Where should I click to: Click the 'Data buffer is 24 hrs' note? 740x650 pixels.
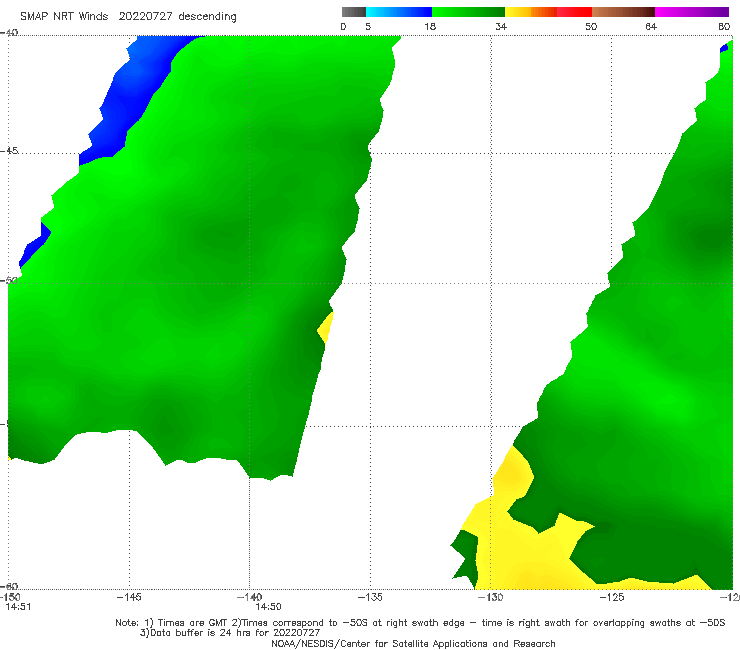[x=230, y=633]
